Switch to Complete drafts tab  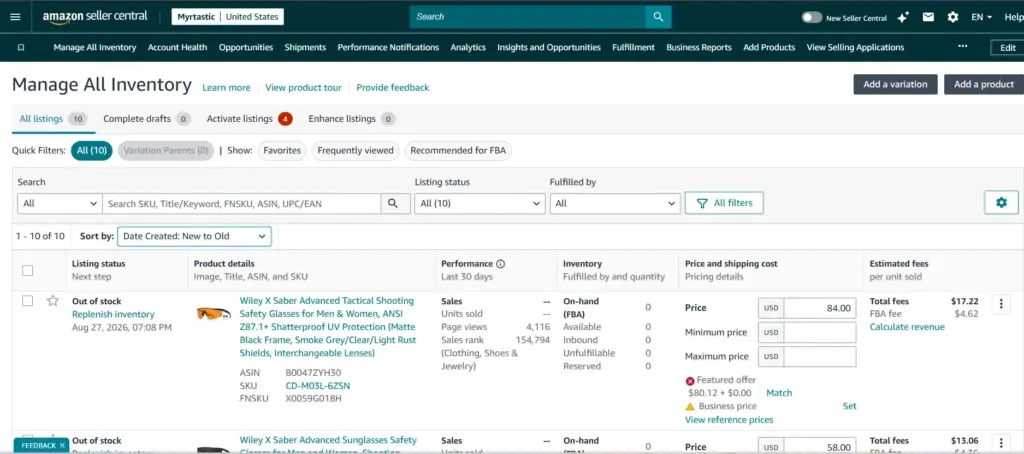pyautogui.click(x=146, y=119)
